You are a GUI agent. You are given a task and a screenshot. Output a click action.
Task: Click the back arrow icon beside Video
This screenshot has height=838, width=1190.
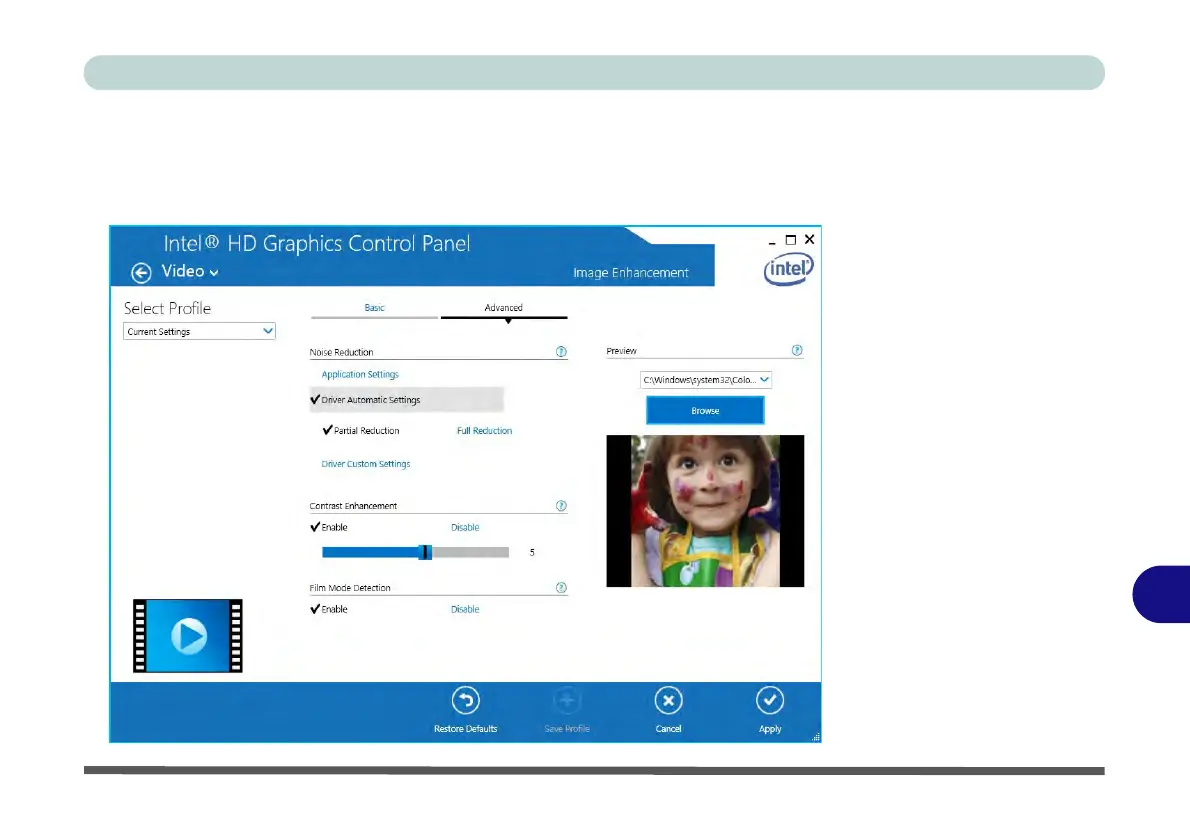pos(142,273)
